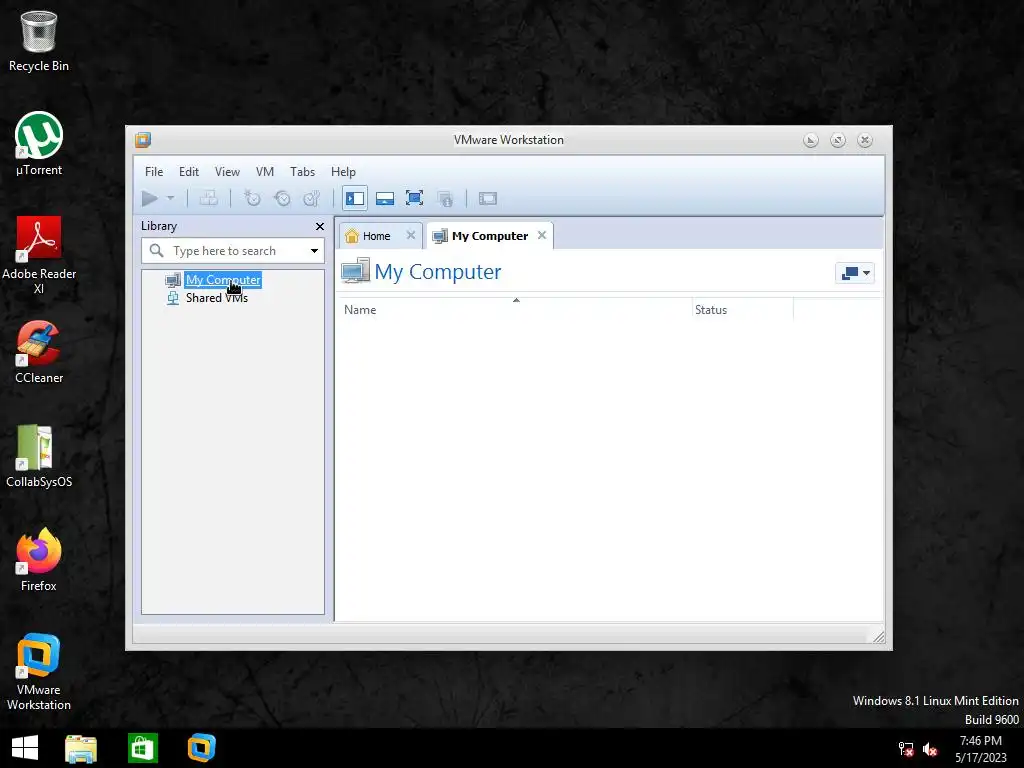Click the search magnifier icon
Screen dimensions: 1024x768
coord(157,250)
